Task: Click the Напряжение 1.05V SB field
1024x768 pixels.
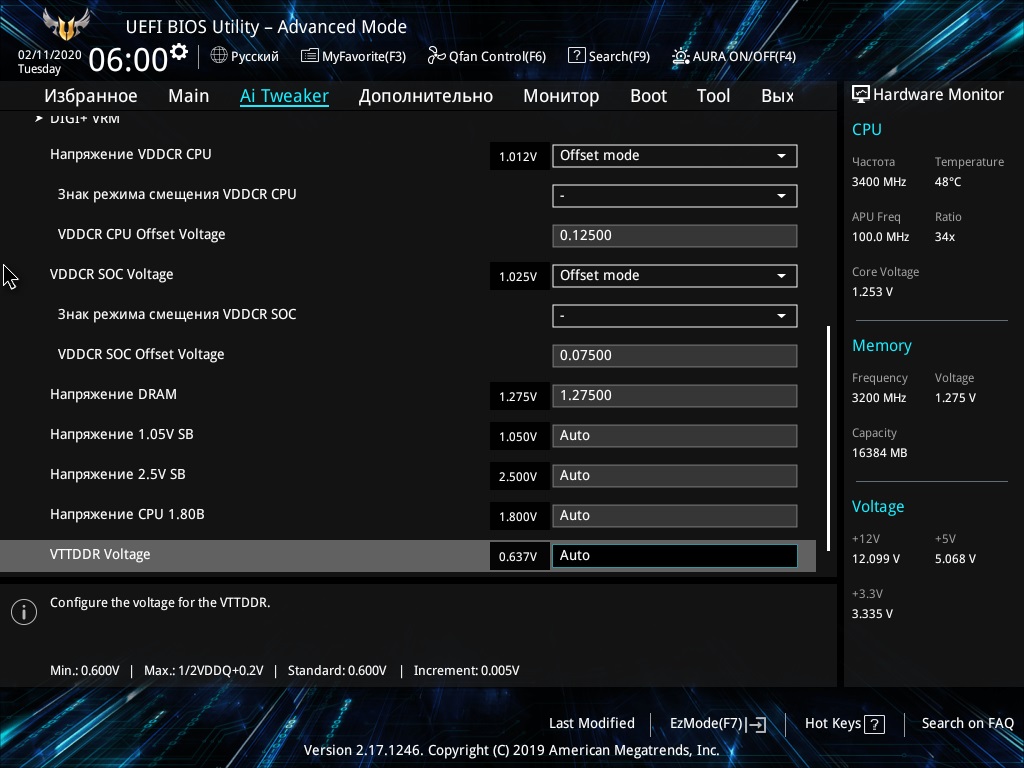Action: pyautogui.click(x=675, y=436)
